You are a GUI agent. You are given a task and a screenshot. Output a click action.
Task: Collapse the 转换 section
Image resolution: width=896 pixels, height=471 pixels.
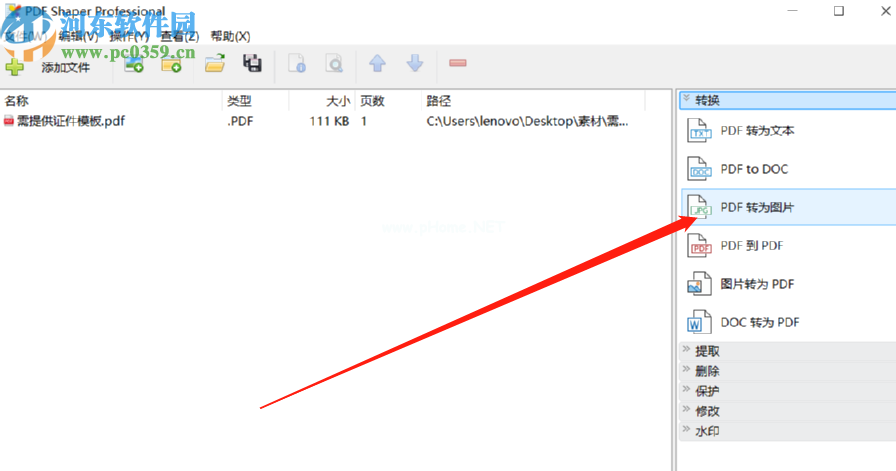(x=707, y=100)
